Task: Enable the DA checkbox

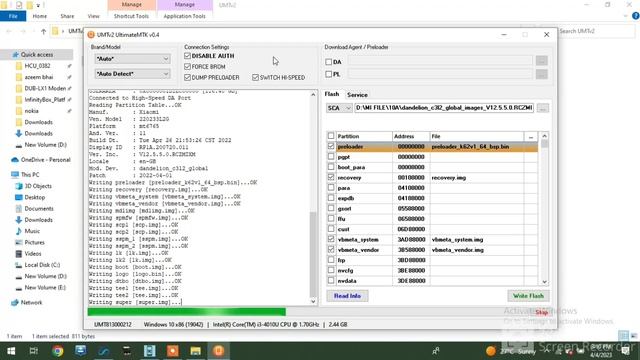Action: [x=329, y=62]
